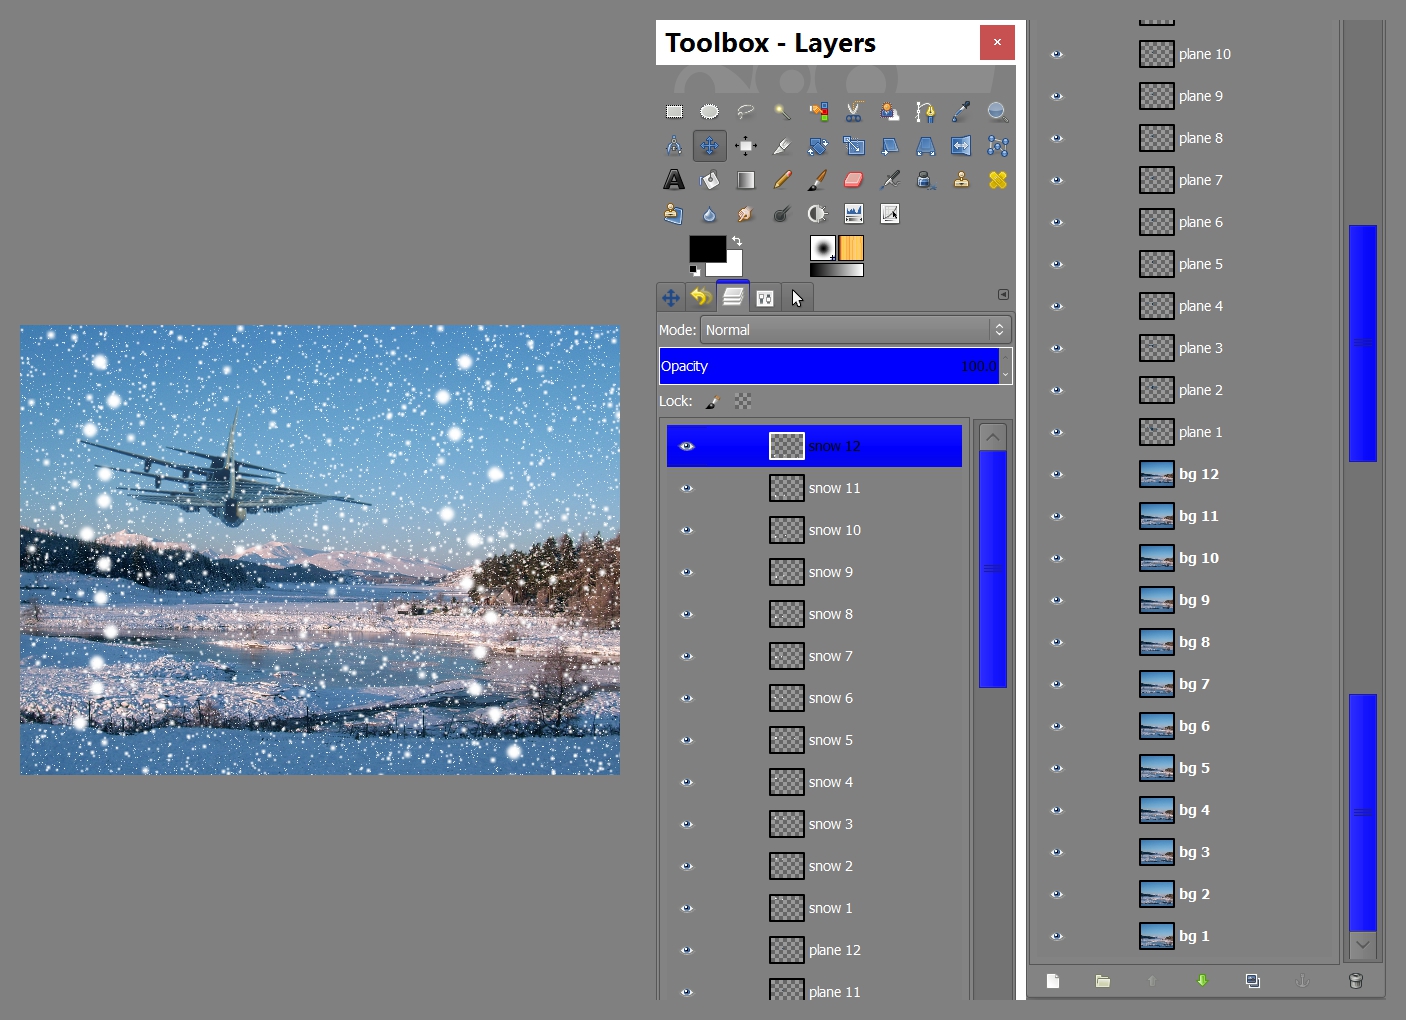This screenshot has height=1020, width=1406.
Task: Choose the Crop tool
Action: pyautogui.click(x=782, y=146)
